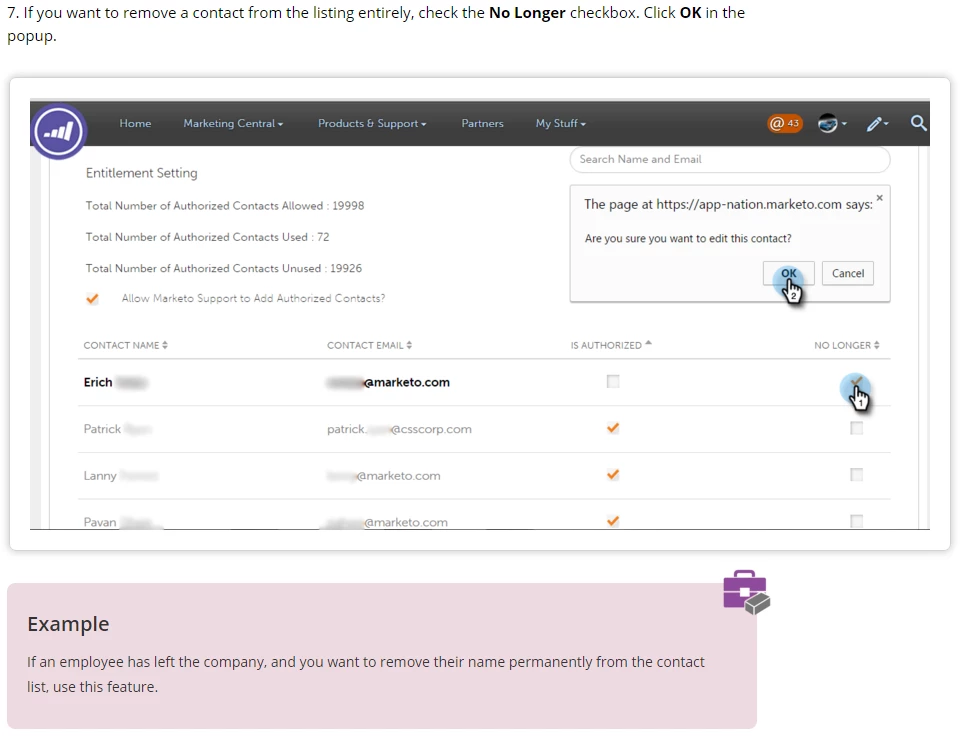
Task: Toggle Is Authorized checkbox for Patrick
Action: [612, 428]
